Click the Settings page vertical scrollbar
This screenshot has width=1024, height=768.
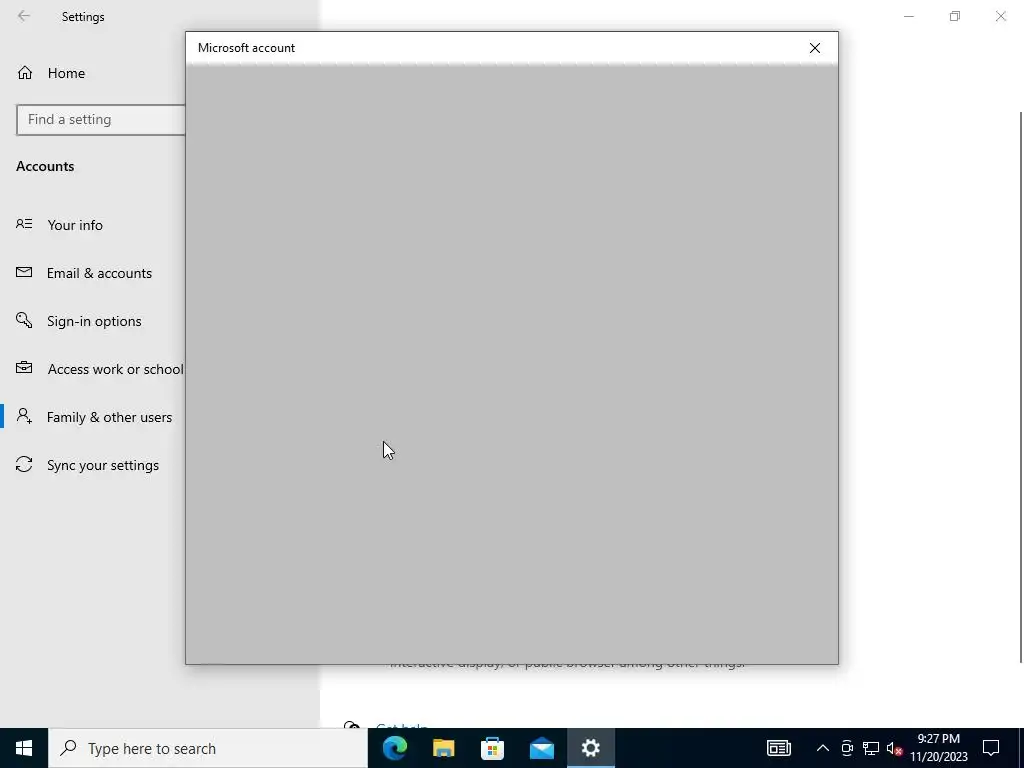(1021, 387)
